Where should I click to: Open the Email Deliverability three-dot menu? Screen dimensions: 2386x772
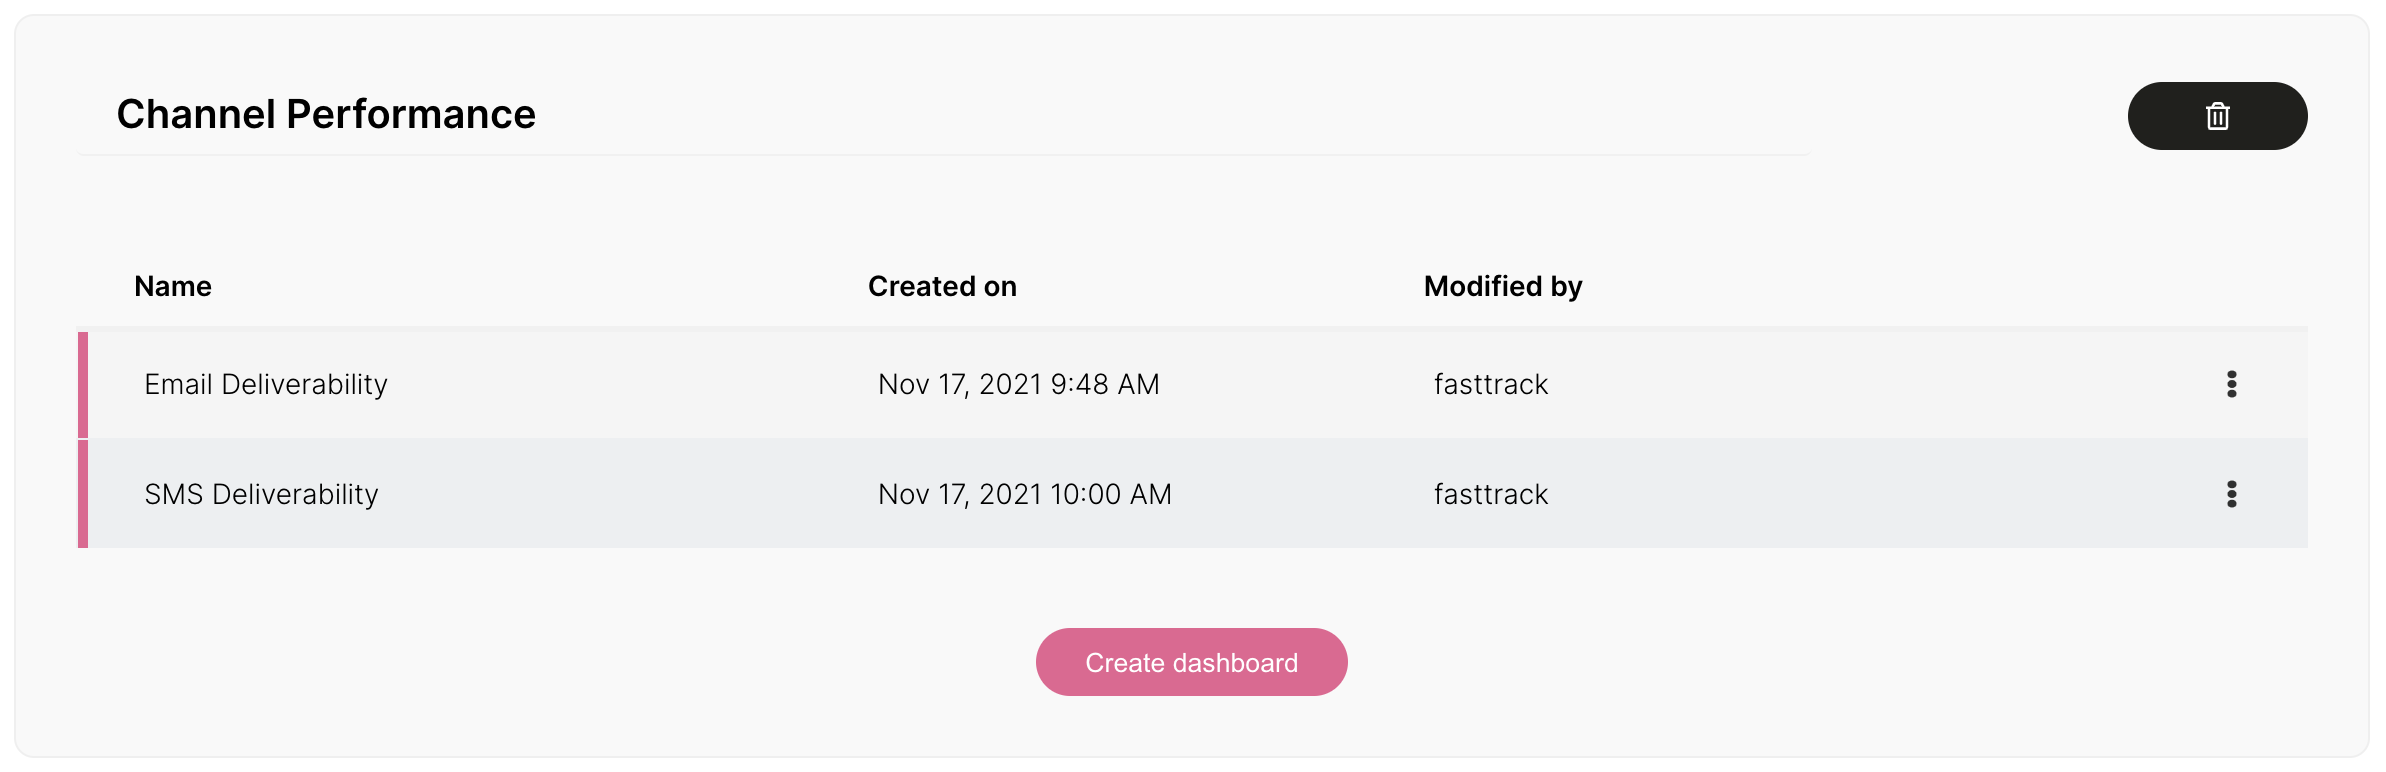[x=2231, y=384]
